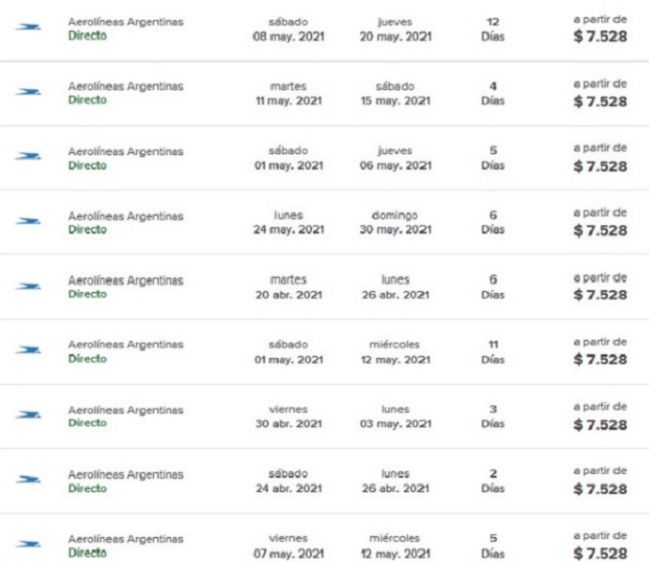Click the 3 Días duration label
649x562 pixels.
click(493, 416)
